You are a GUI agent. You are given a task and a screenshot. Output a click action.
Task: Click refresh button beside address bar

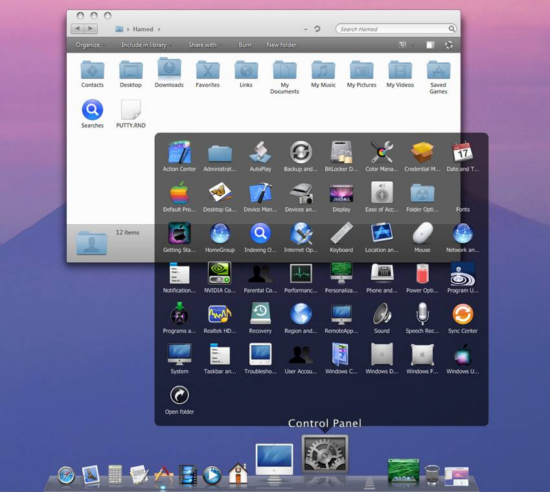tap(317, 29)
